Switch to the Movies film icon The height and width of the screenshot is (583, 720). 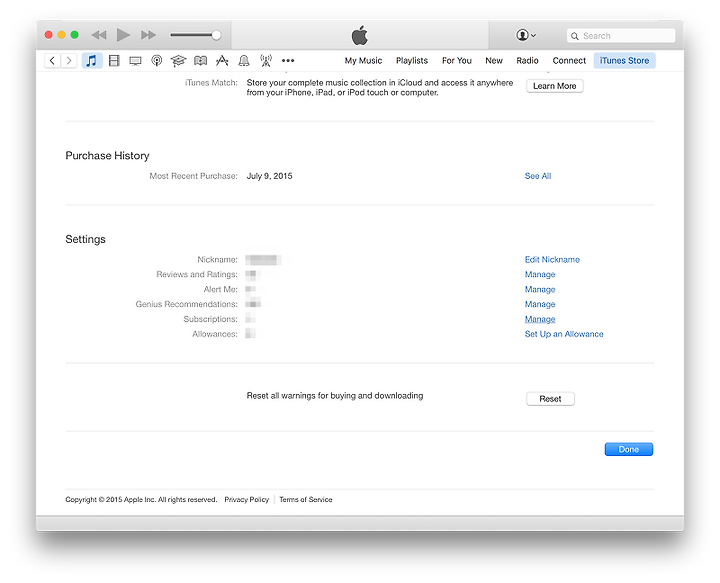click(x=114, y=61)
